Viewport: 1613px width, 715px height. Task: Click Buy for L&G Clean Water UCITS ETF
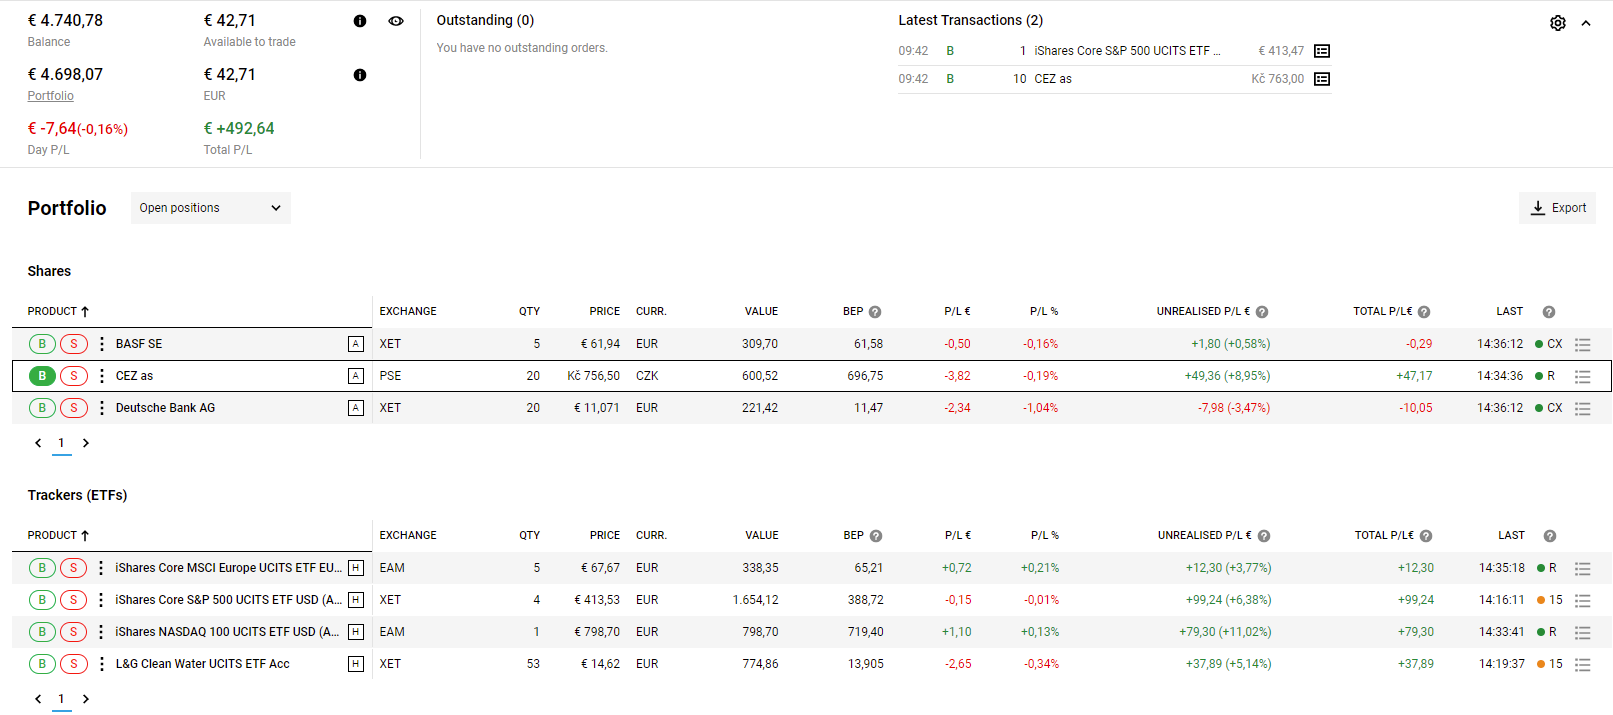point(42,664)
